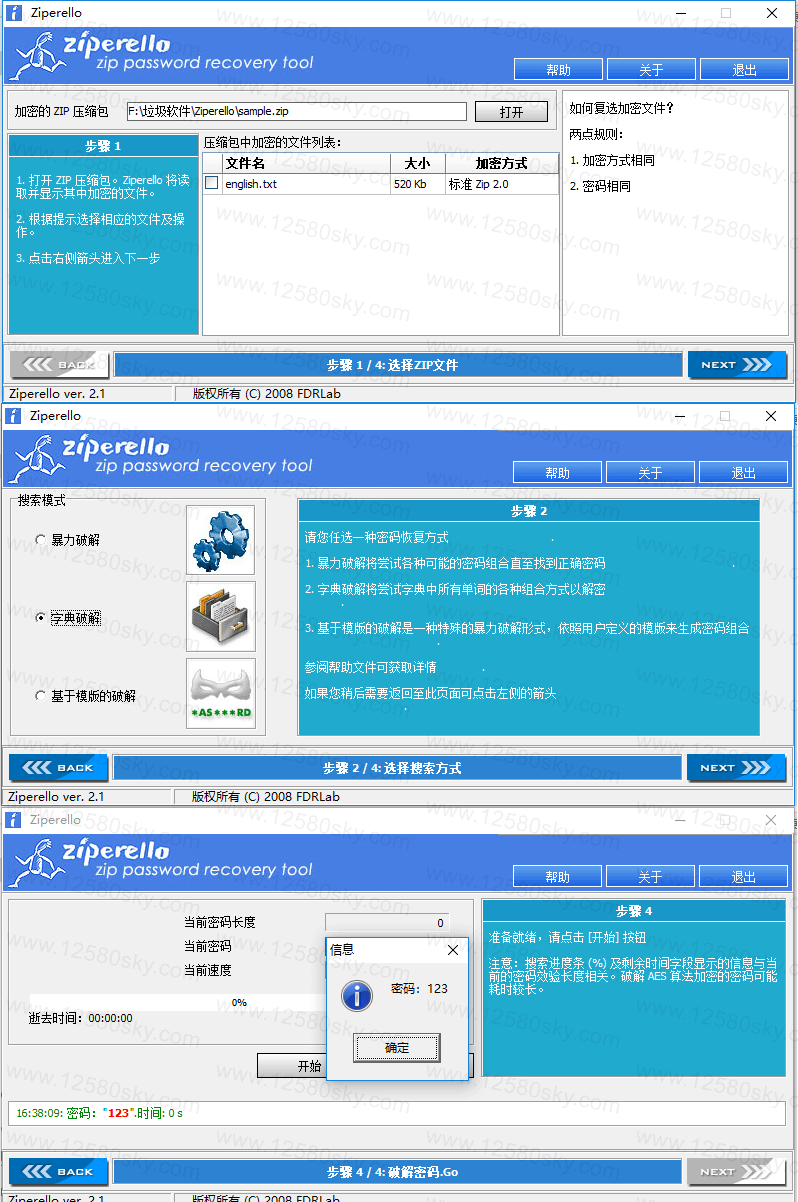Click the 打开 button to browse ZIP
This screenshot has height=1202, width=798.
pyautogui.click(x=511, y=112)
